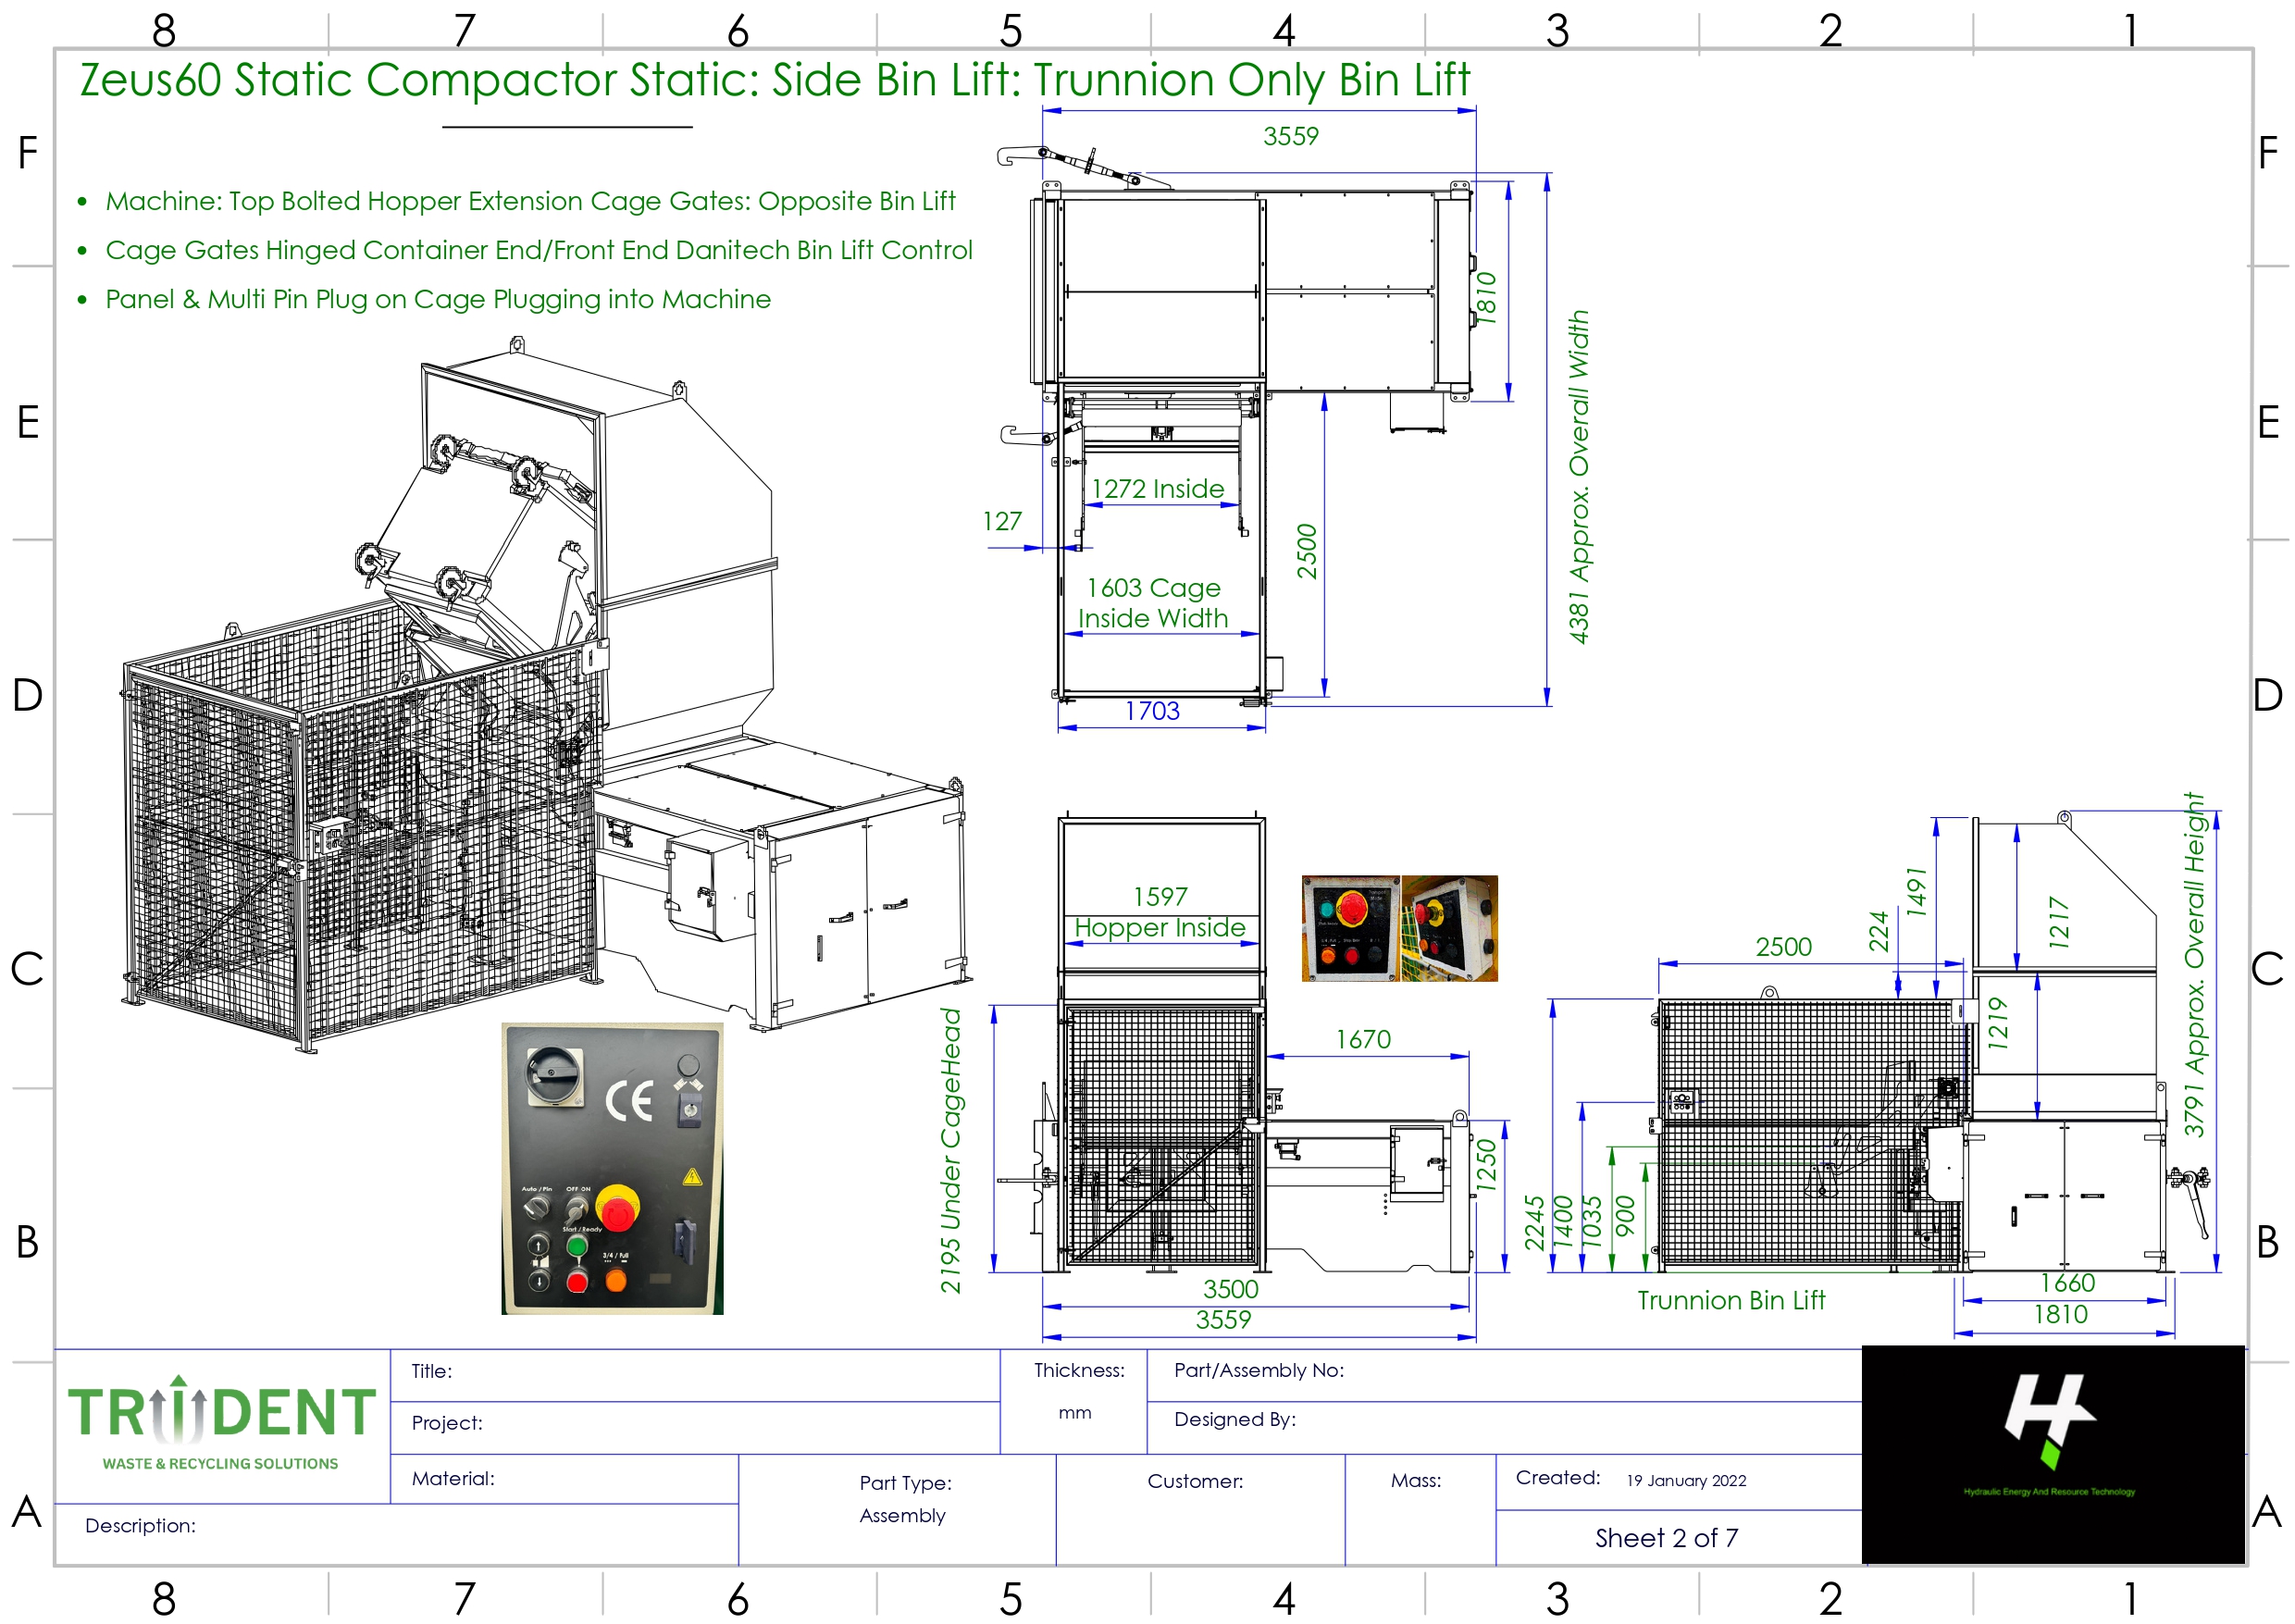
Task: Click the orange 3/4 / Full indicator lamp
Action: tap(616, 1281)
